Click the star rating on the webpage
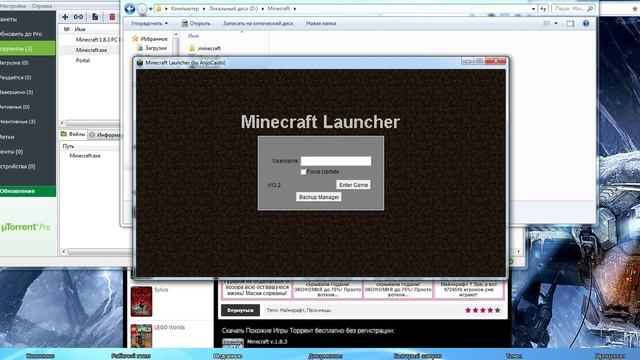Screen dimensions: 640x360 pyautogui.click(x=483, y=310)
